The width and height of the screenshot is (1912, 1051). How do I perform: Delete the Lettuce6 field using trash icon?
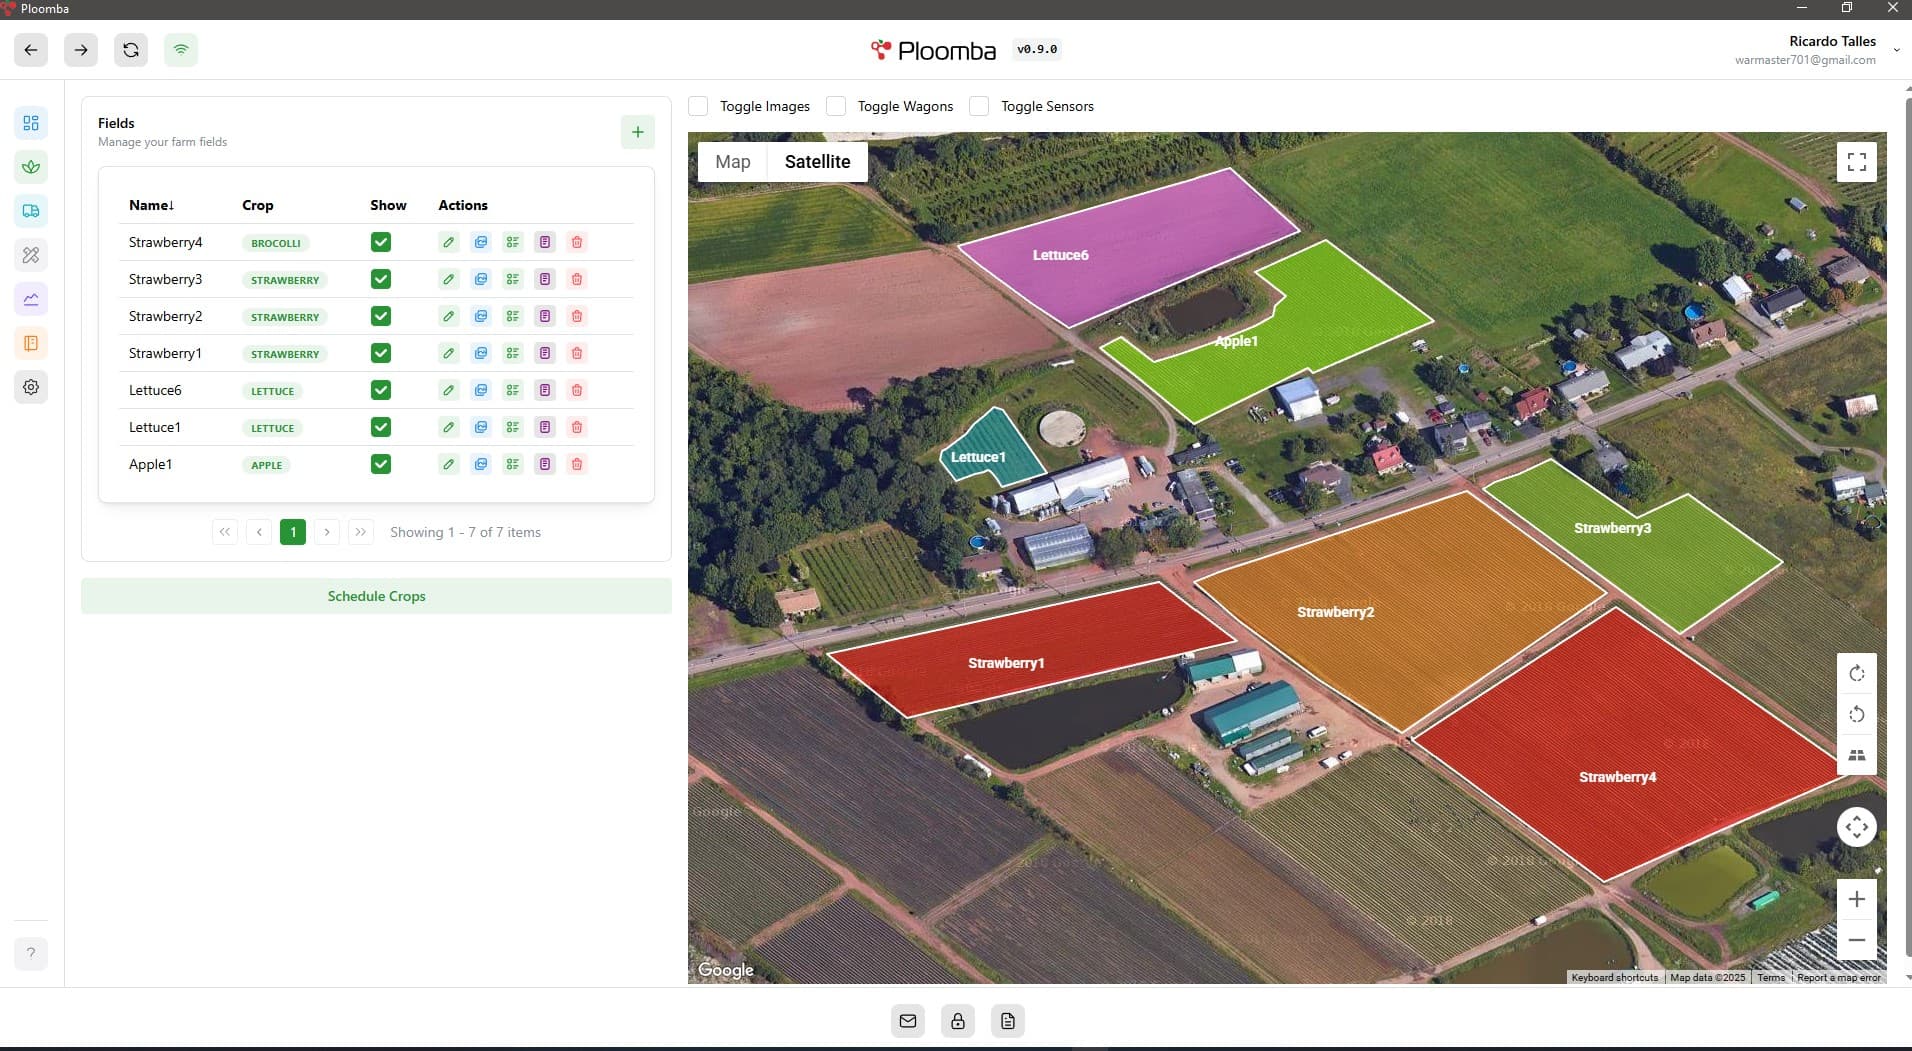coord(577,390)
